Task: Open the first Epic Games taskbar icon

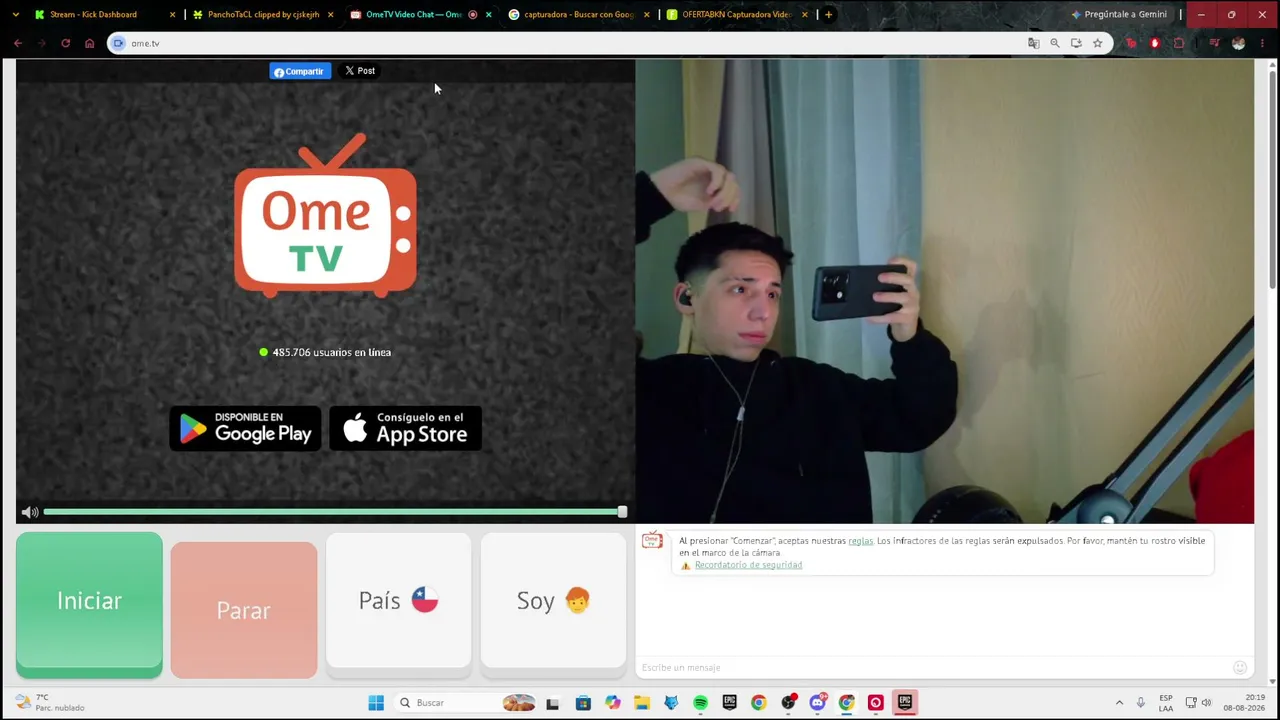Action: click(729, 703)
